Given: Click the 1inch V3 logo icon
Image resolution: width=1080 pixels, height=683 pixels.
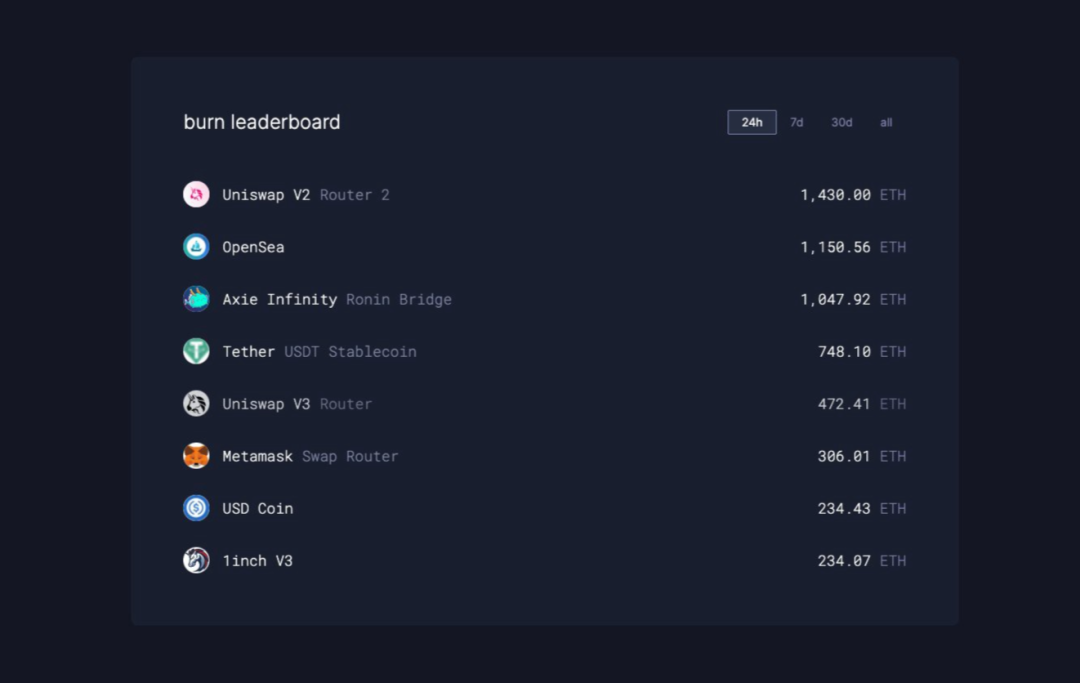Looking at the screenshot, I should (196, 560).
